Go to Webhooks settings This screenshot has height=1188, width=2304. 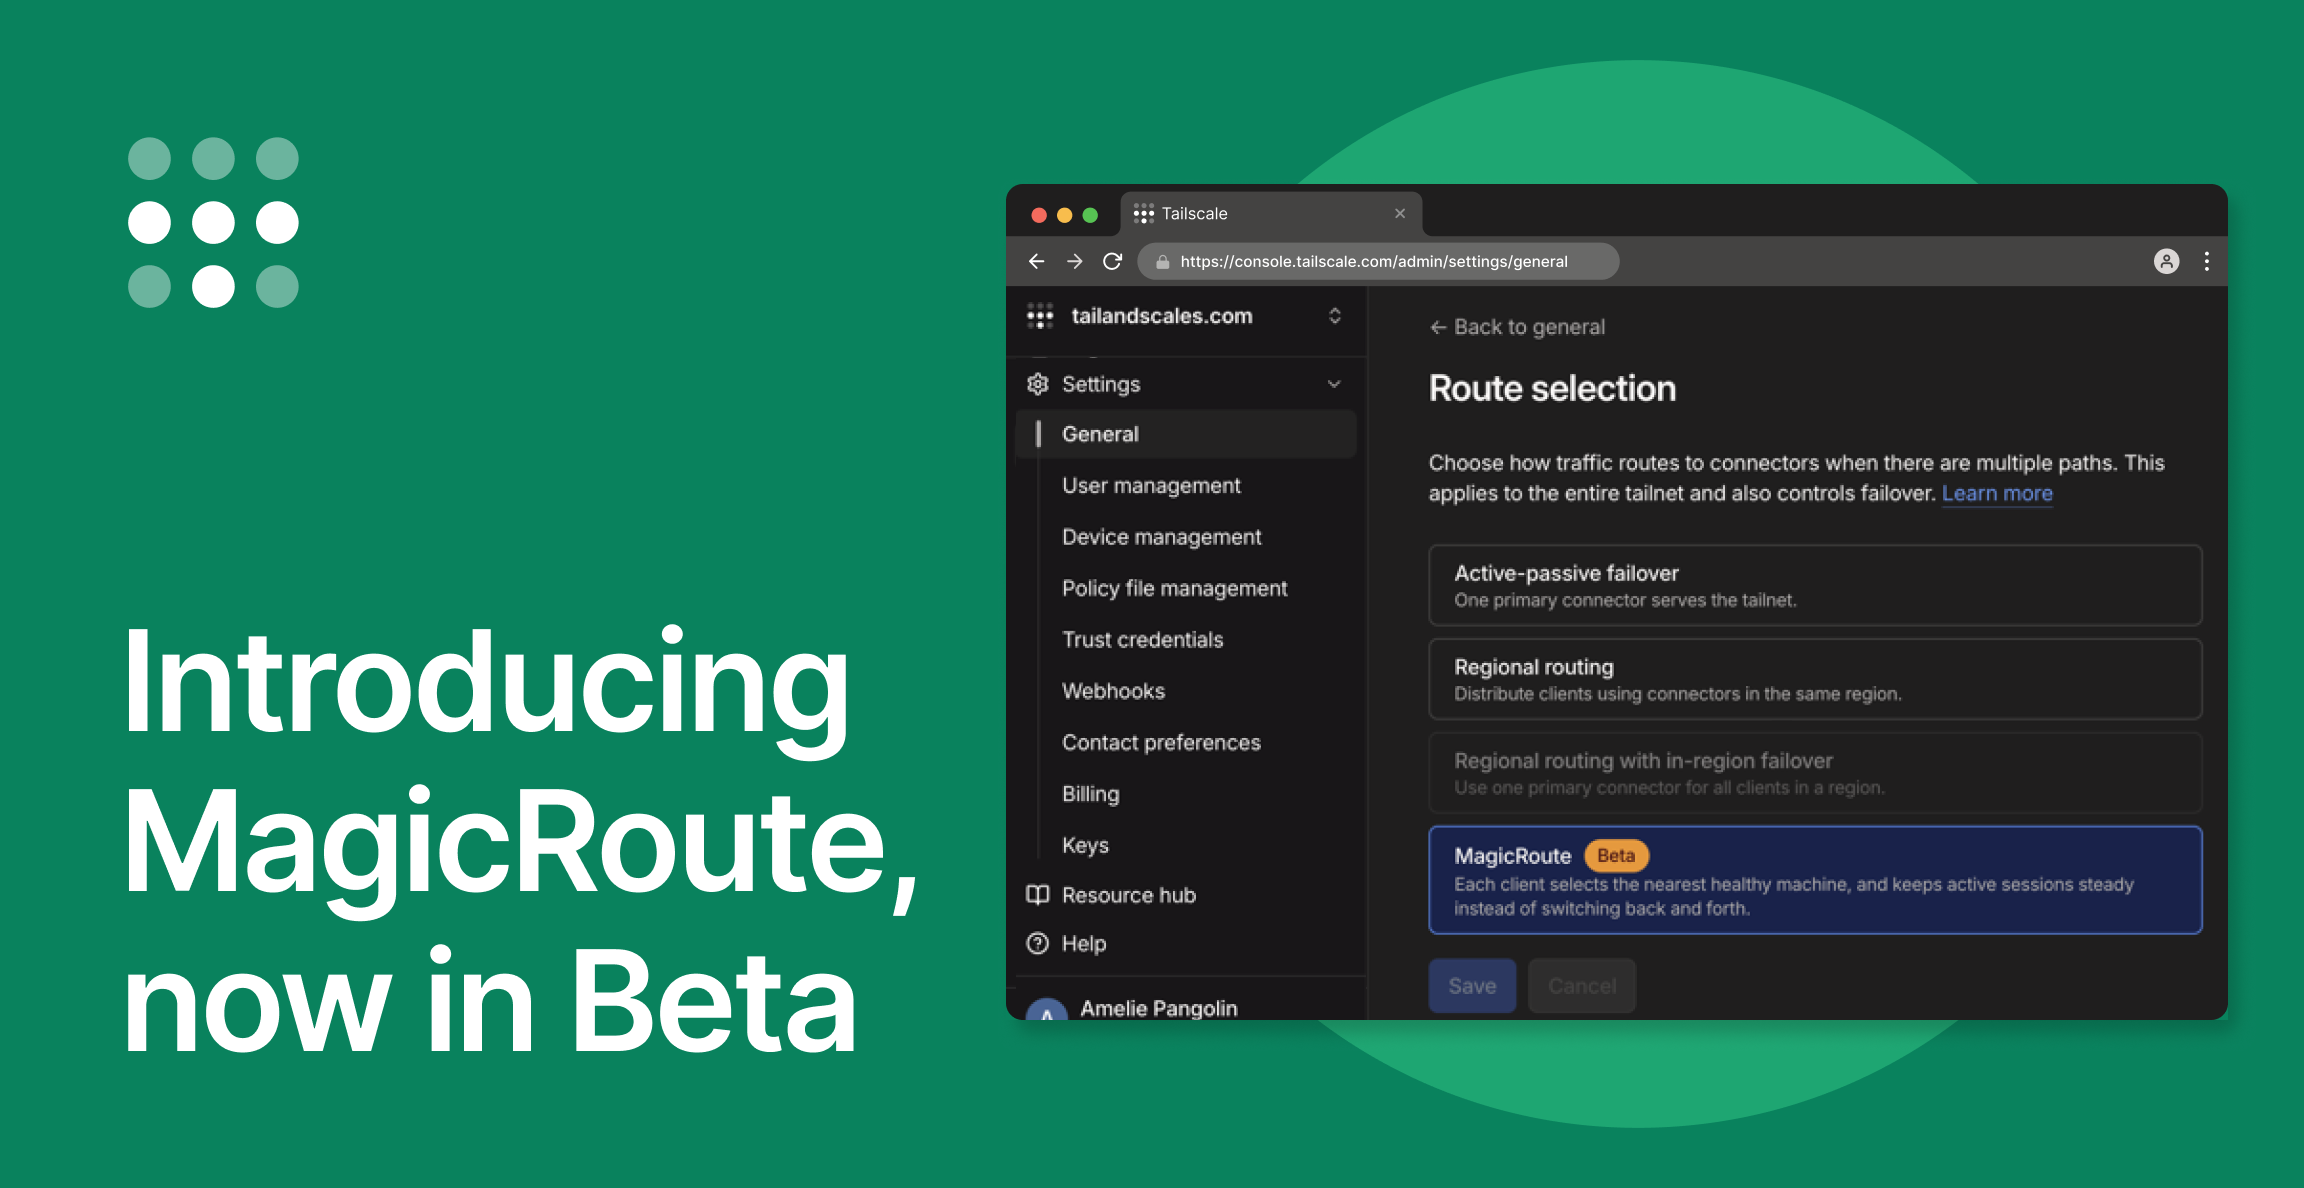click(1113, 691)
